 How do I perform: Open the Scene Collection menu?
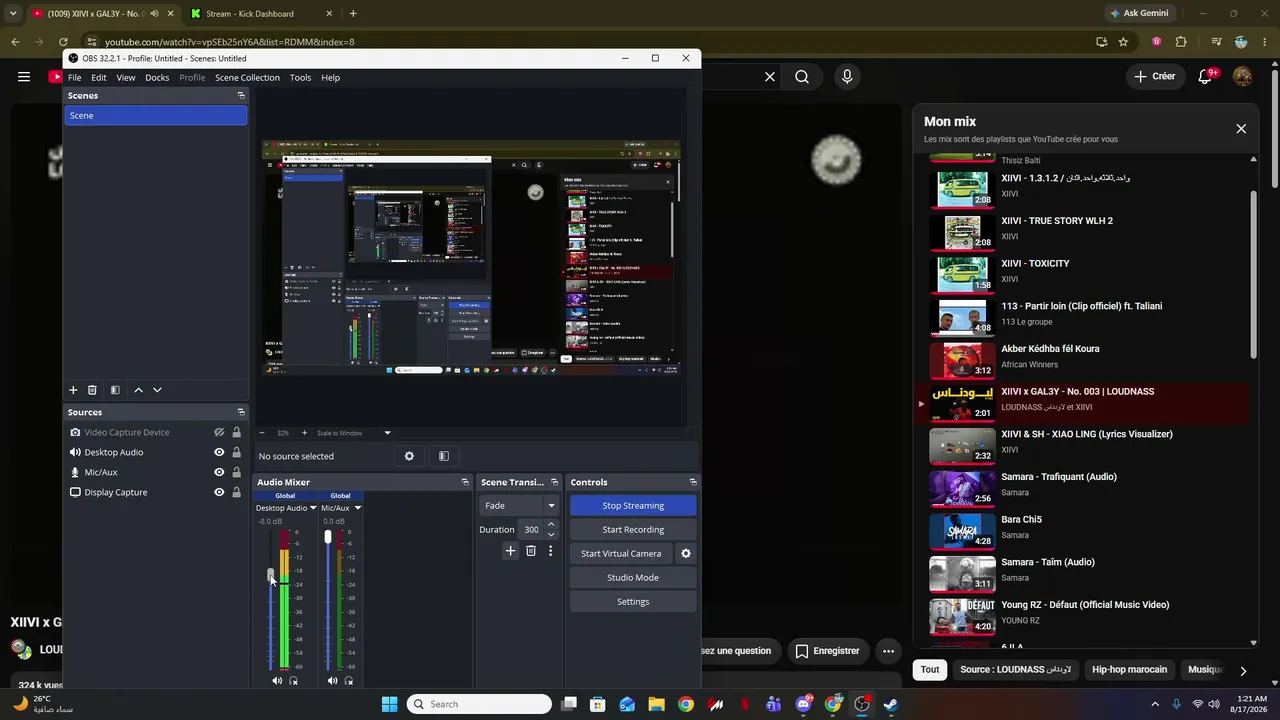pos(247,77)
